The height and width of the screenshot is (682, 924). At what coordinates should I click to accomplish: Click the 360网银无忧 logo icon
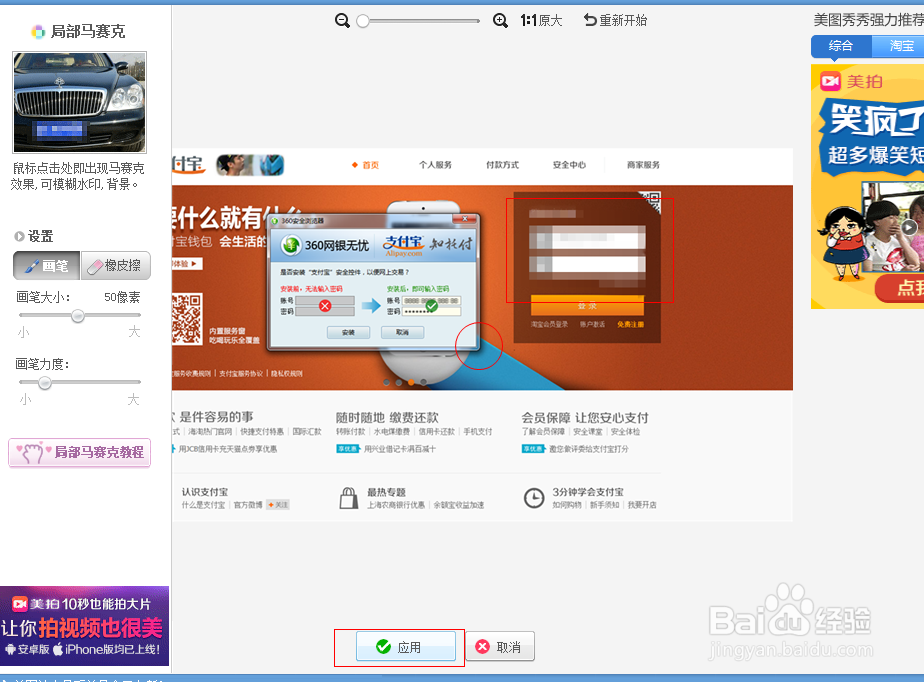click(291, 245)
